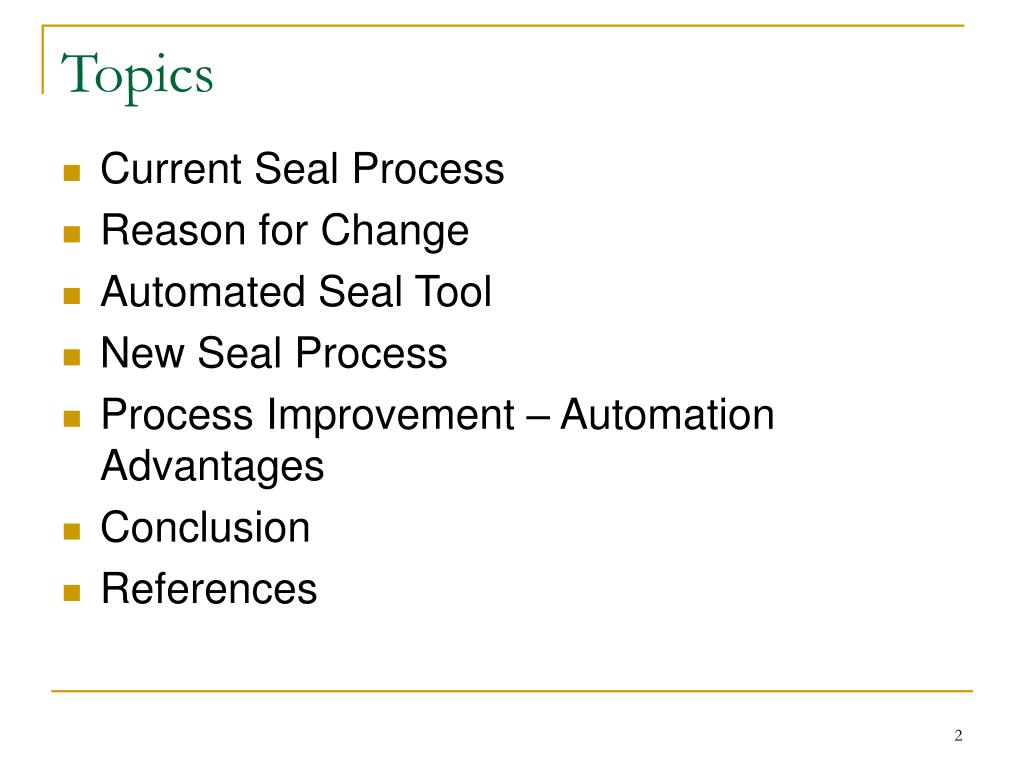This screenshot has height=768, width=1024.
Task: Click the slide number 2
Action: (x=958, y=736)
